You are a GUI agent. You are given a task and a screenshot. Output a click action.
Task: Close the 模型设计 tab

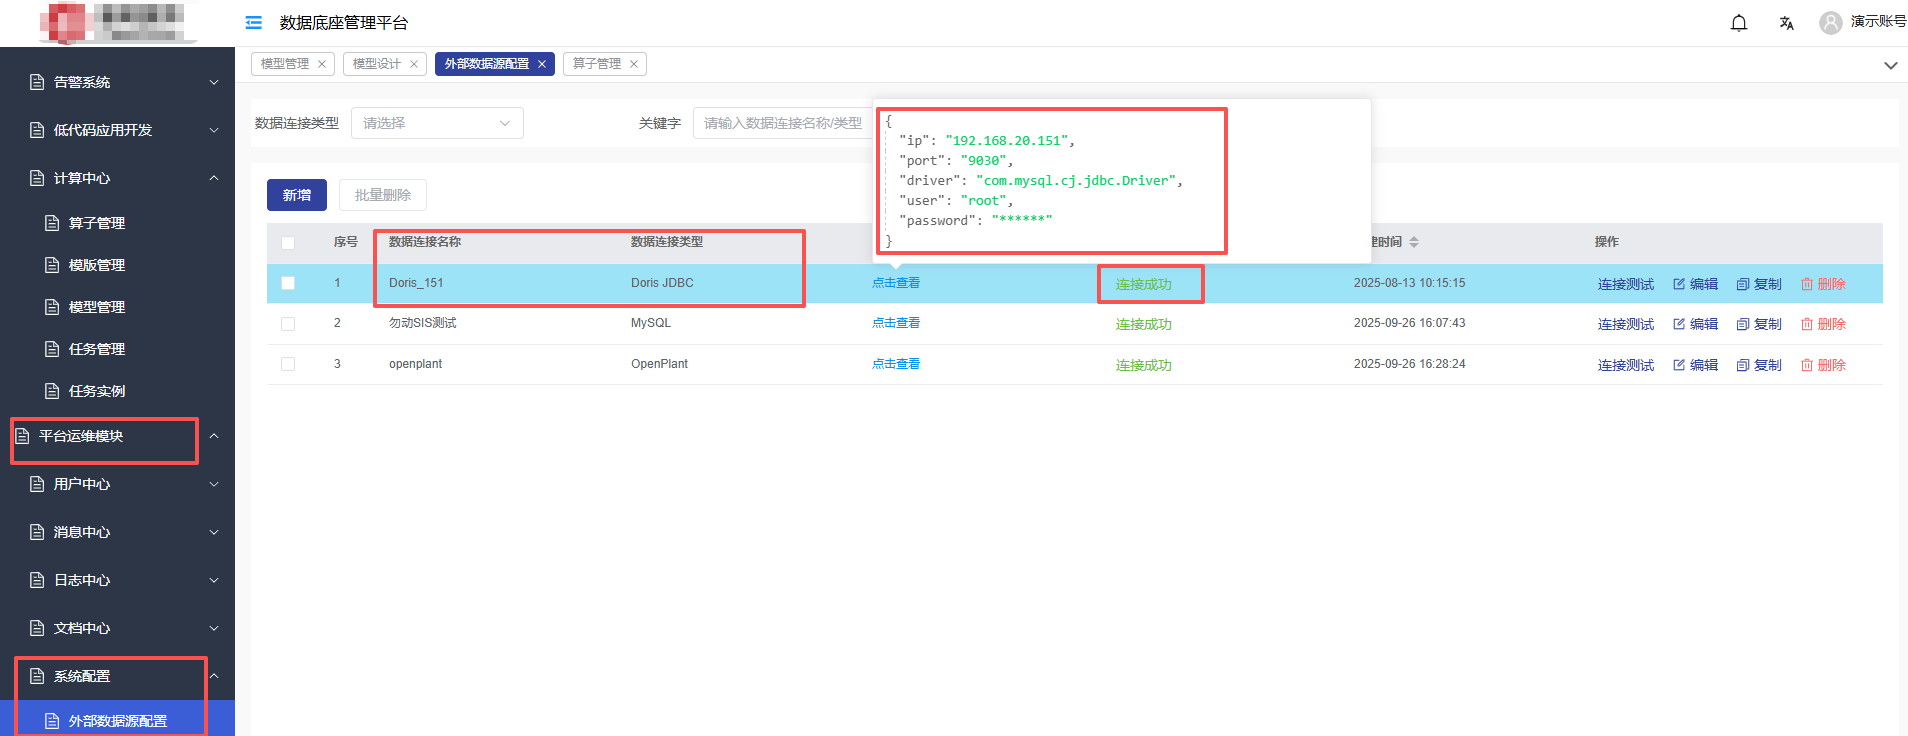click(x=414, y=64)
